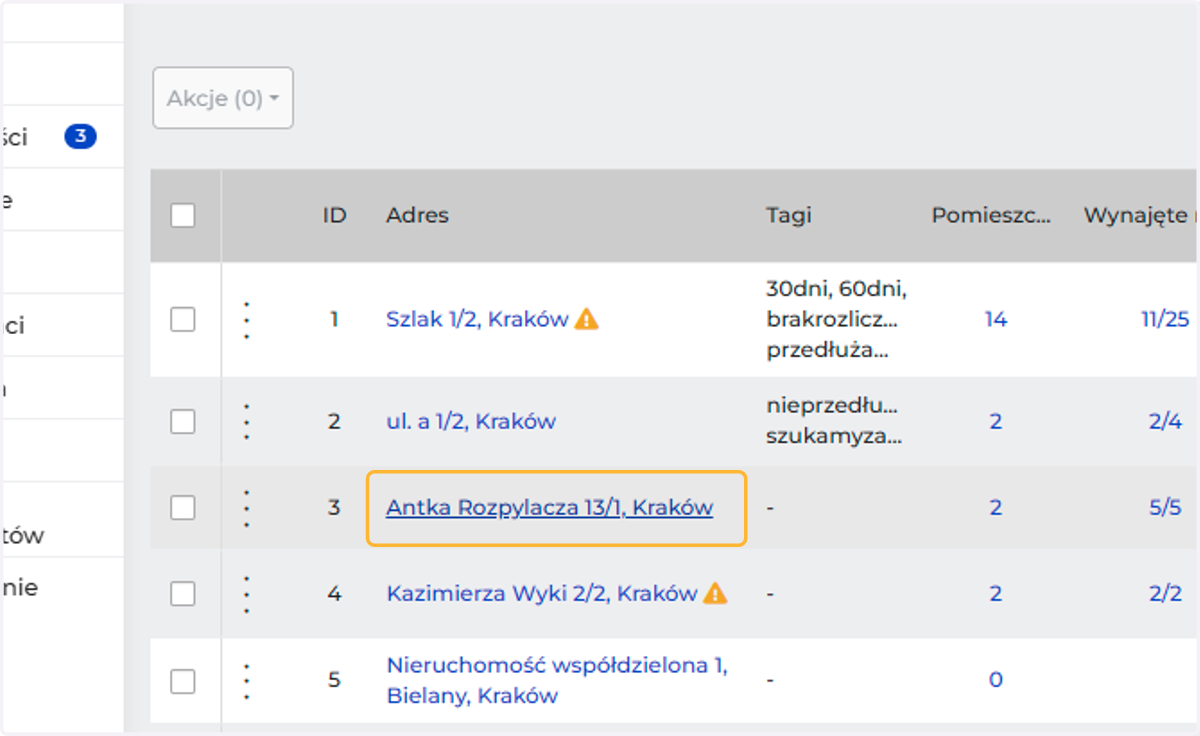
Task: Select checkbox for ul. a 1/2 row
Action: 183,421
